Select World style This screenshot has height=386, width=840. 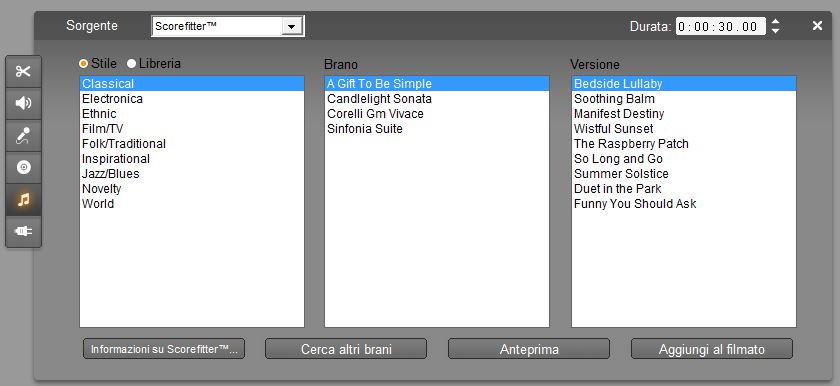pos(192,203)
